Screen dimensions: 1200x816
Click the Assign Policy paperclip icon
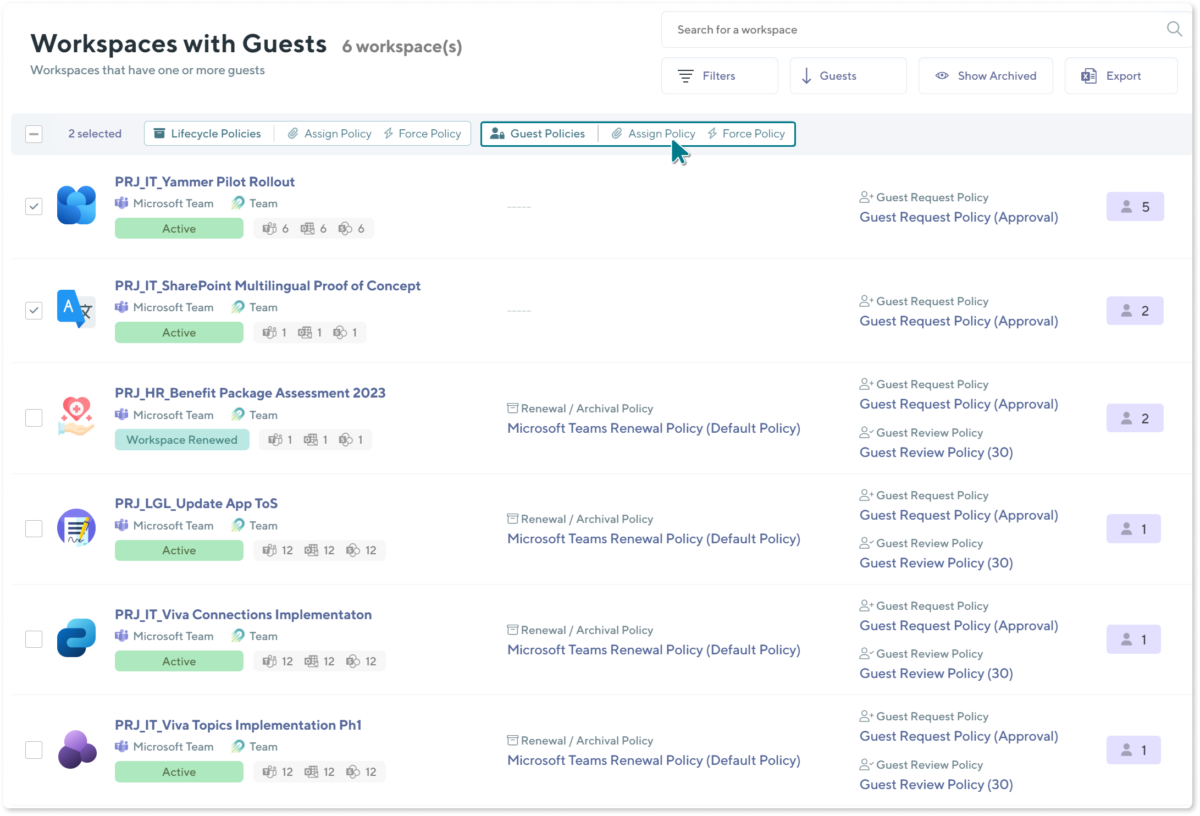(x=618, y=133)
